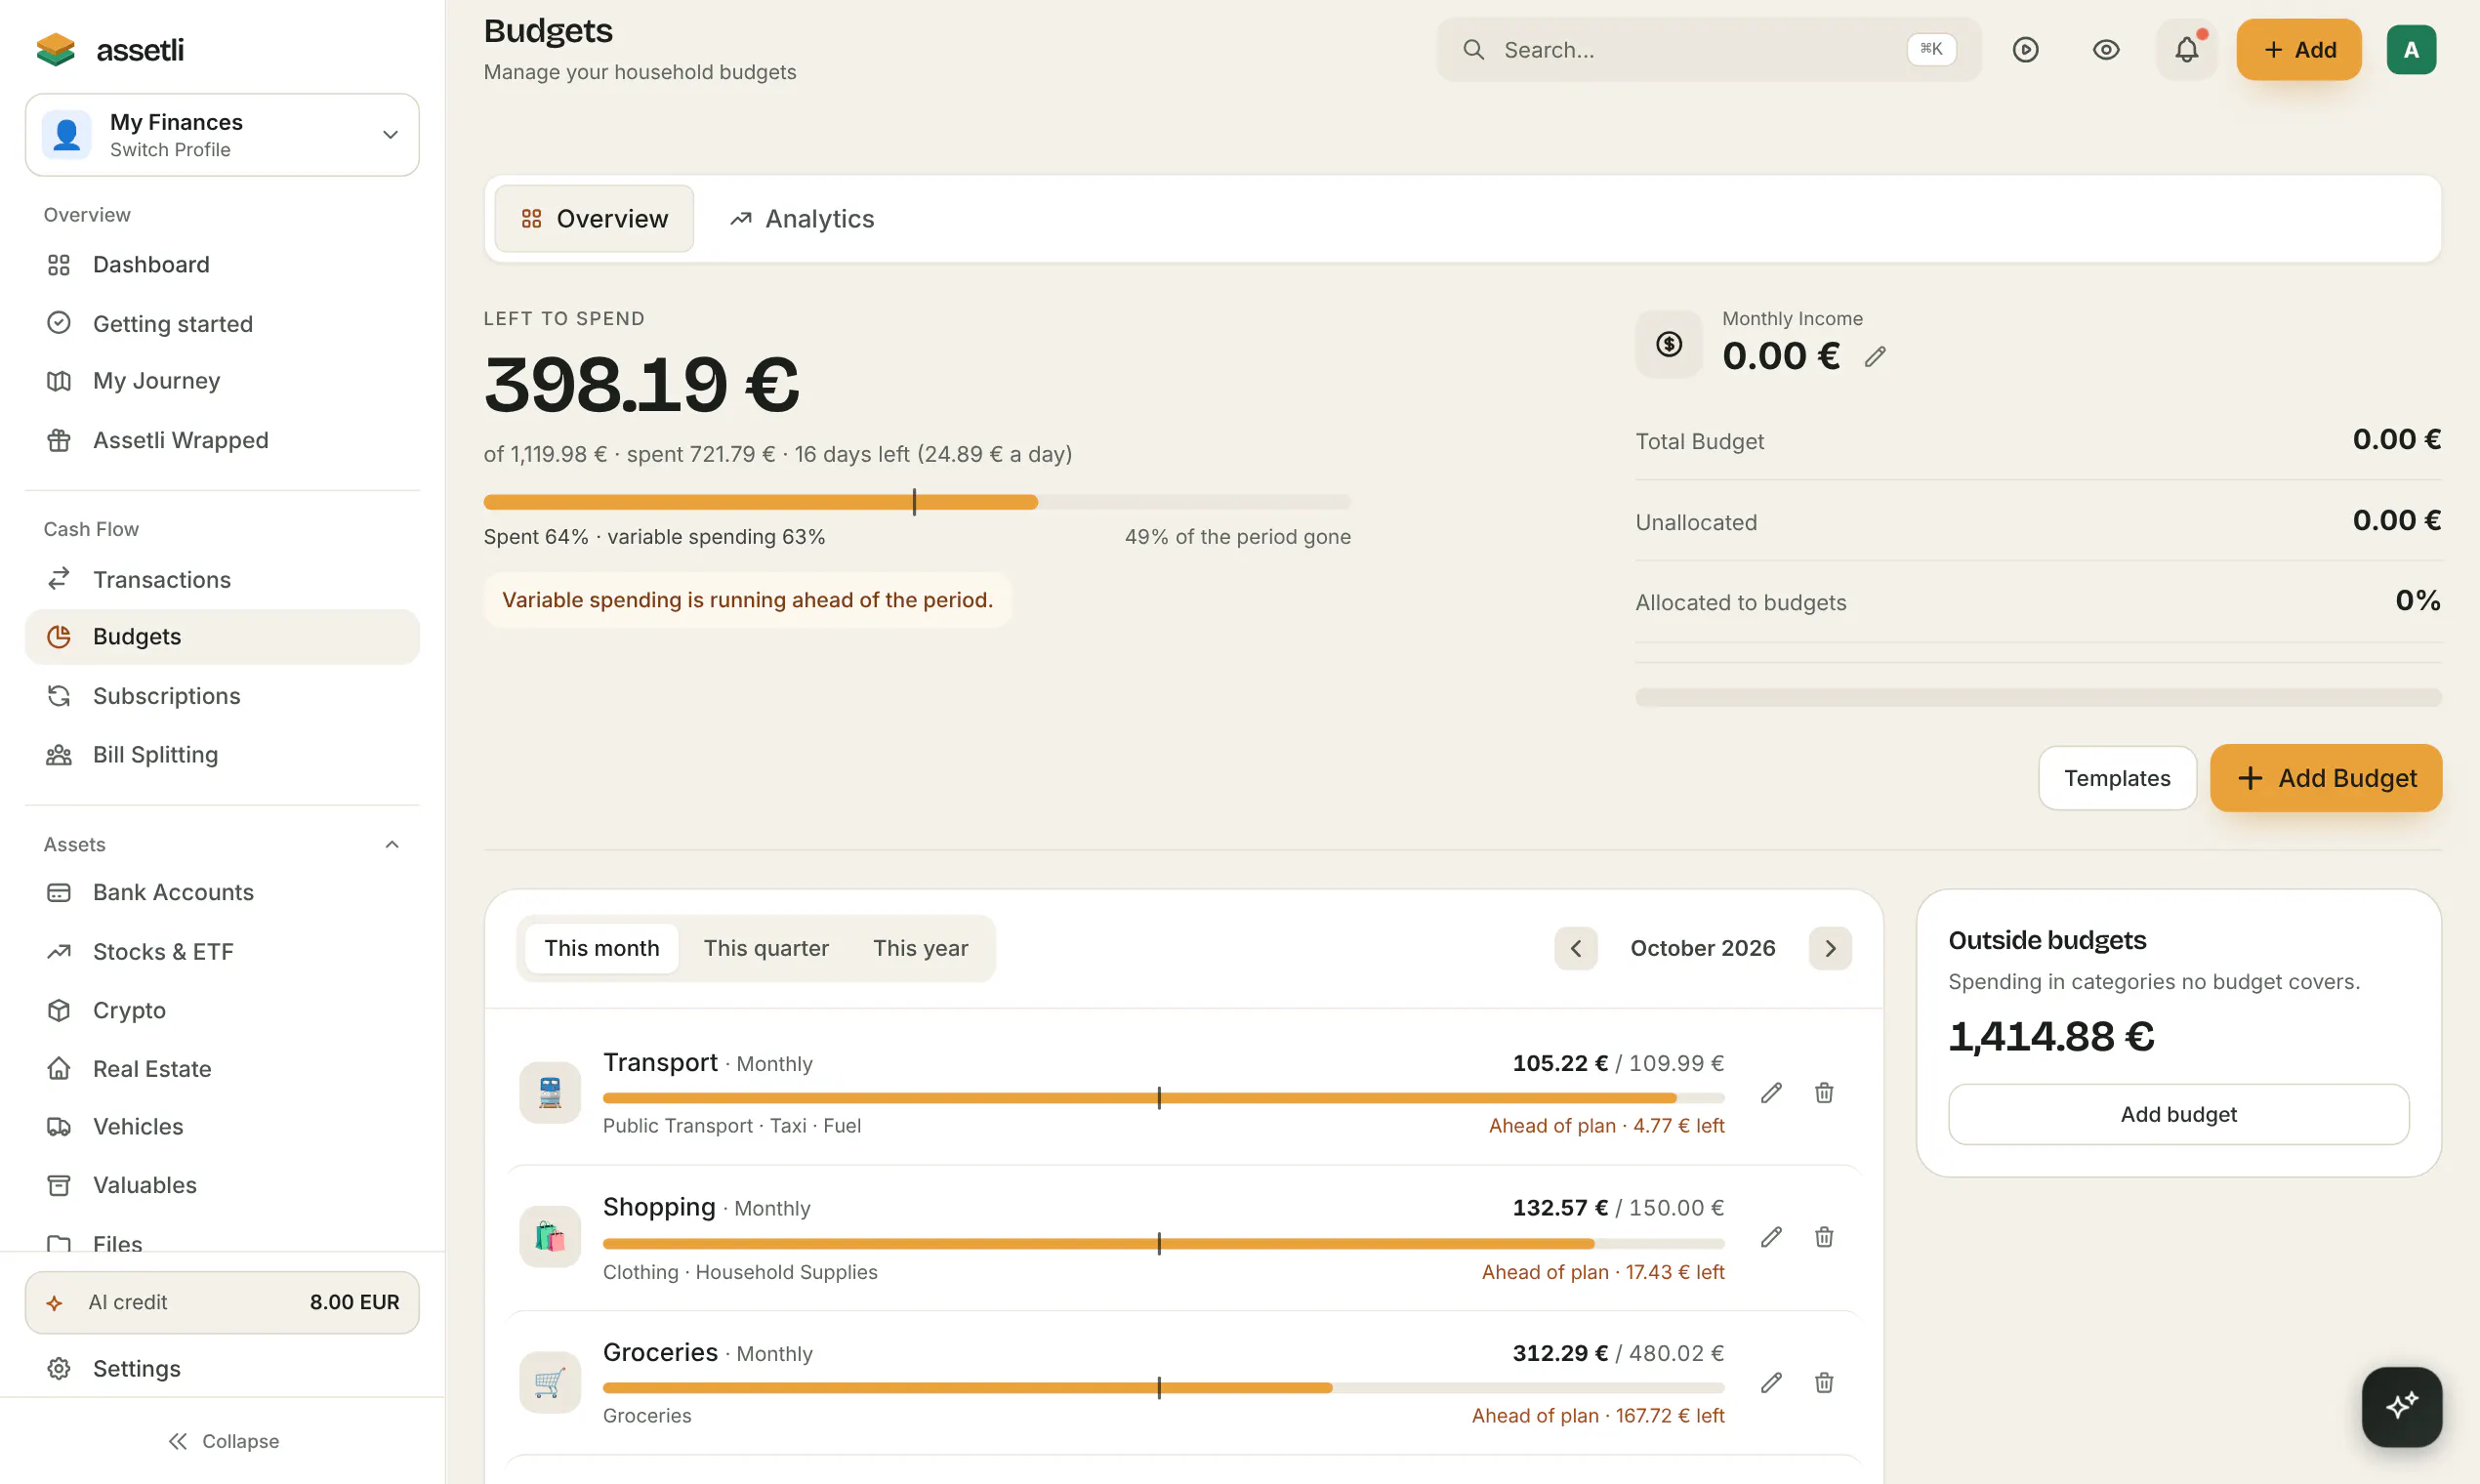Click the Transport train category icon

click(x=550, y=1093)
